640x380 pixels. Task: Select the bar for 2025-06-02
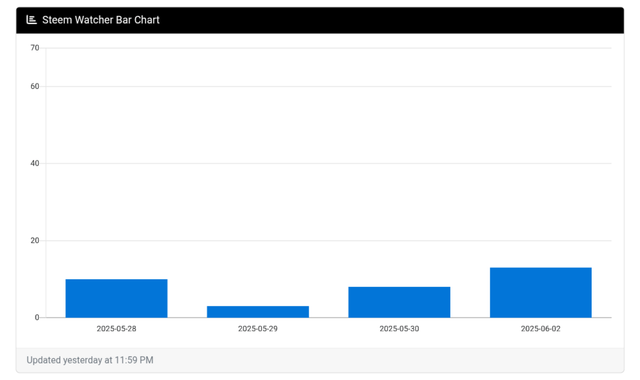pyautogui.click(x=541, y=293)
